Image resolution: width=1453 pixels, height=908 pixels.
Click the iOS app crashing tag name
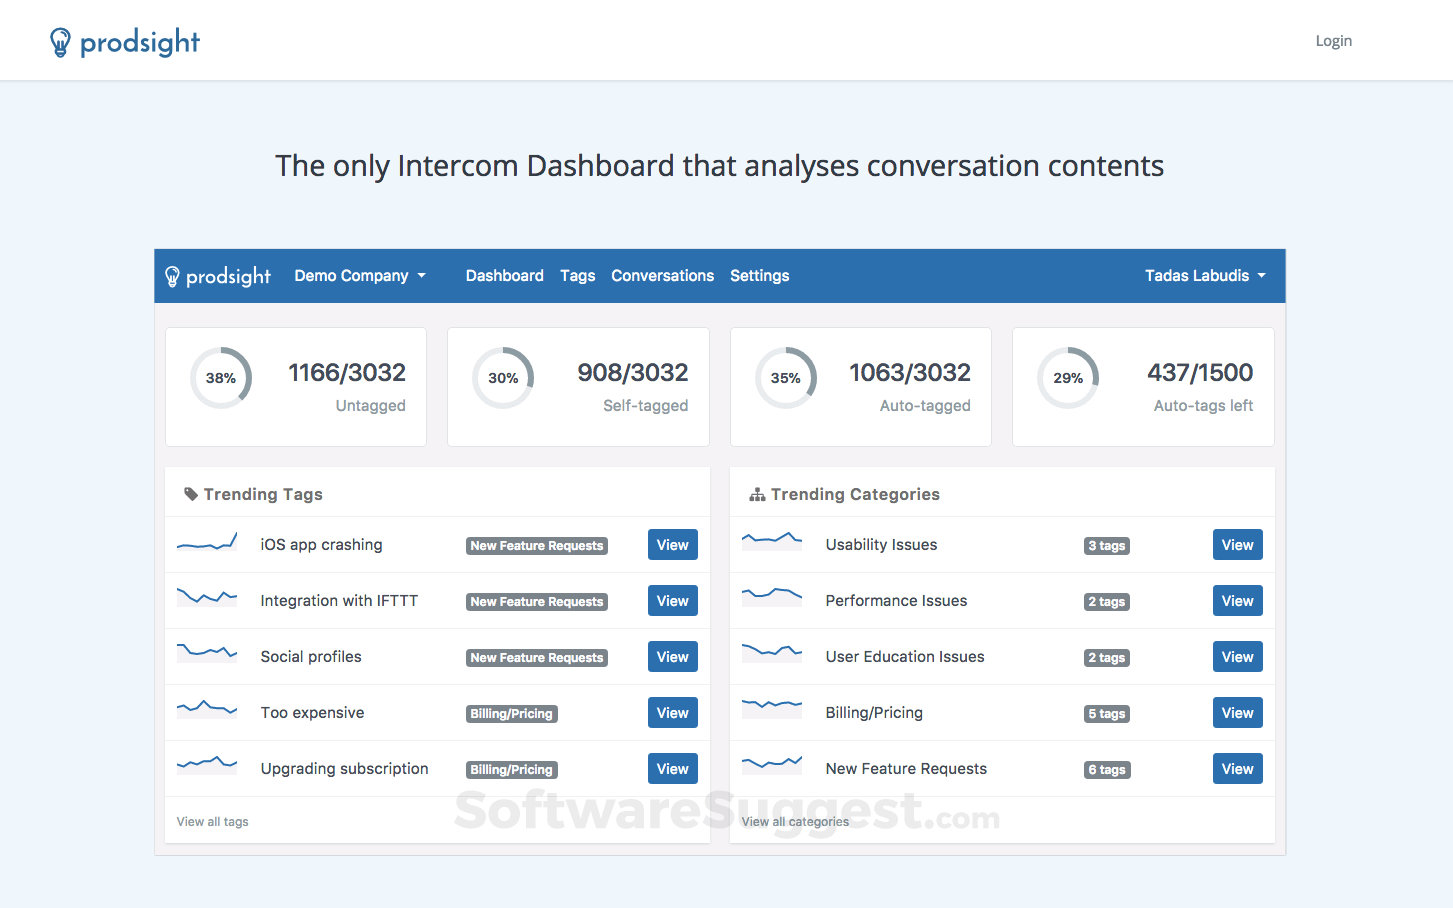[322, 545]
